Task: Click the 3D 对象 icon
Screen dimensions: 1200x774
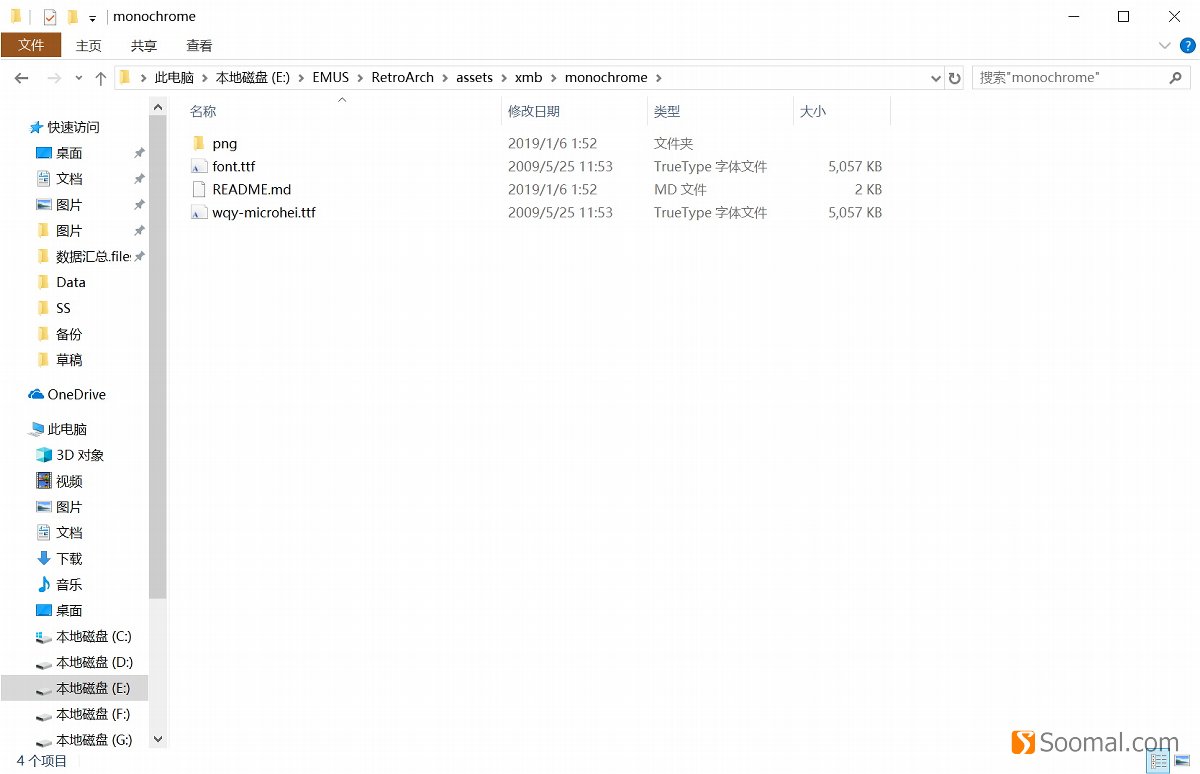Action: [x=43, y=455]
